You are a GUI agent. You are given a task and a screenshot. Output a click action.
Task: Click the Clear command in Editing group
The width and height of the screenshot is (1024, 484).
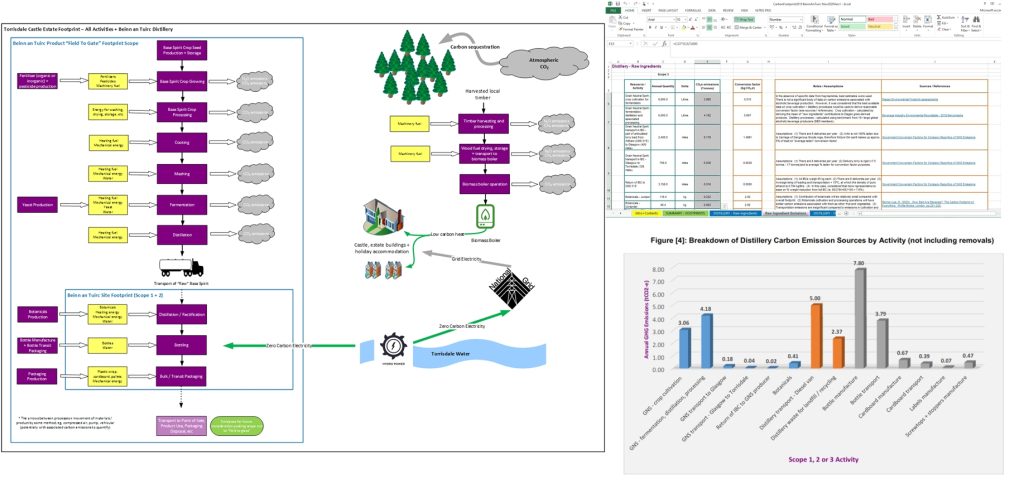pyautogui.click(x=944, y=29)
